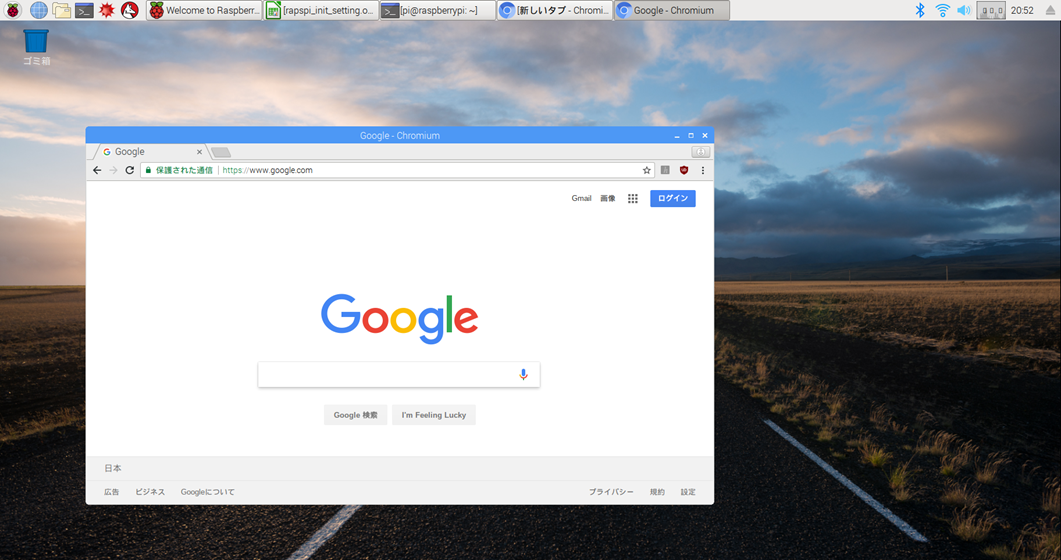Open the プライバシー footer link
1061x560 pixels.
pos(611,492)
